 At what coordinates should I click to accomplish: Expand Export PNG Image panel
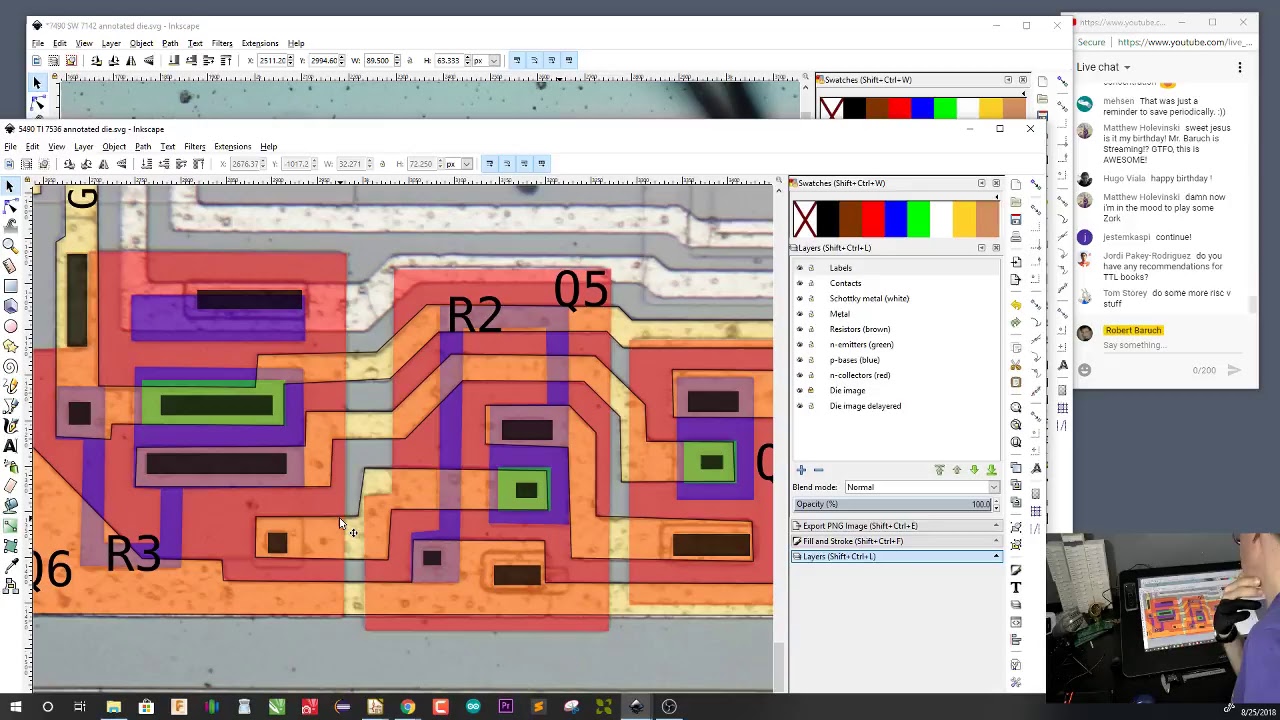[x=896, y=526]
